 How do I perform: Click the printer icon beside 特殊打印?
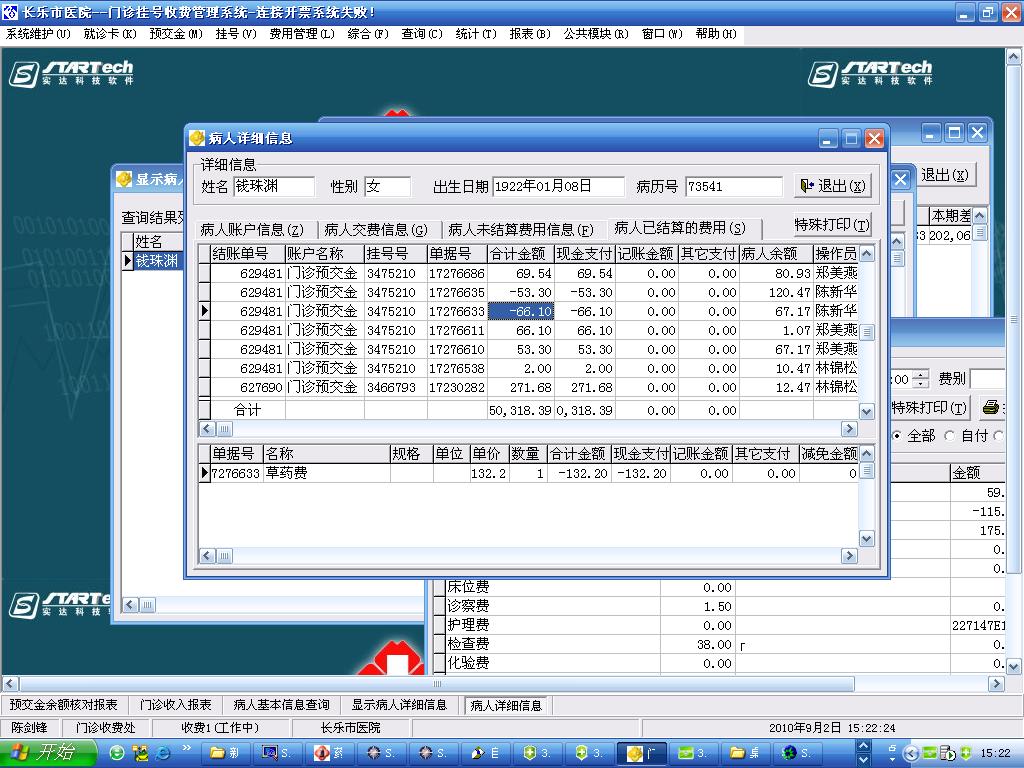tap(991, 408)
